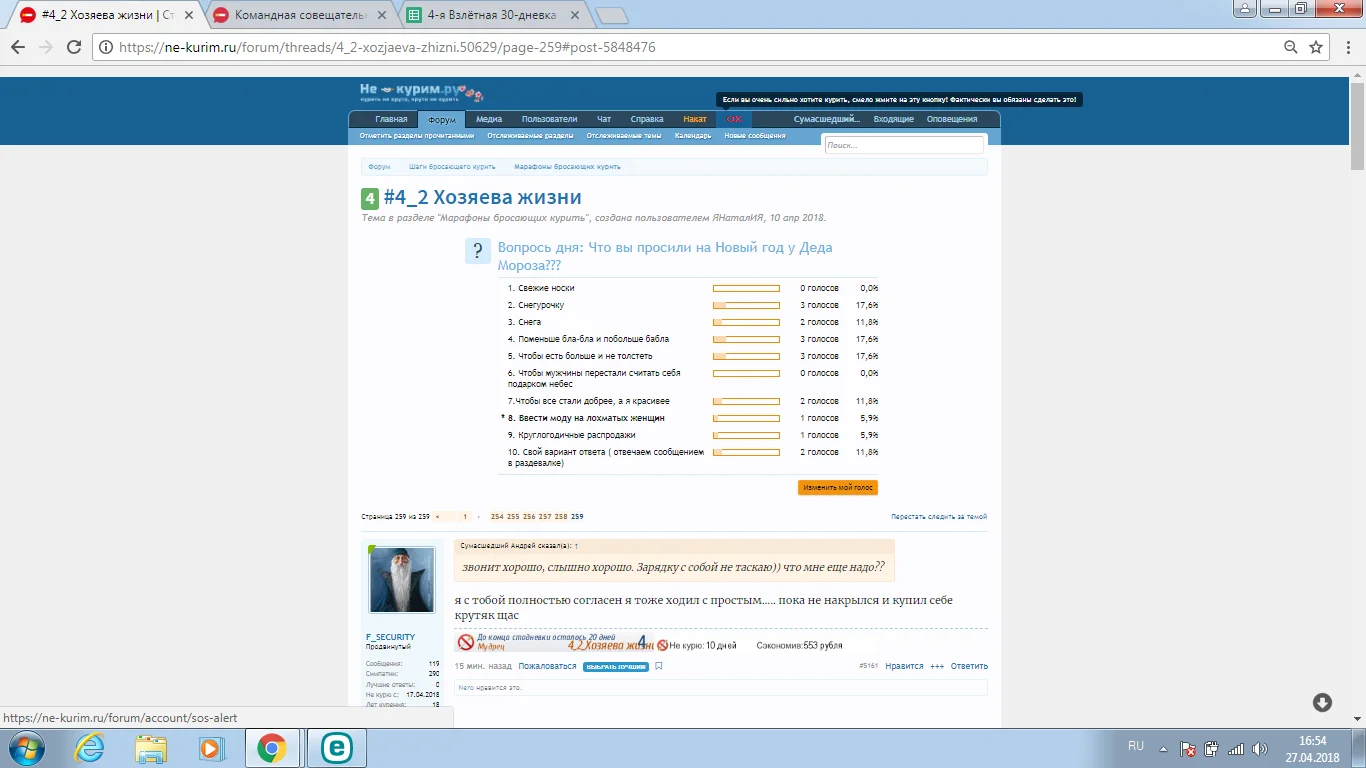Open the Чат navigation tab

pyautogui.click(x=604, y=120)
